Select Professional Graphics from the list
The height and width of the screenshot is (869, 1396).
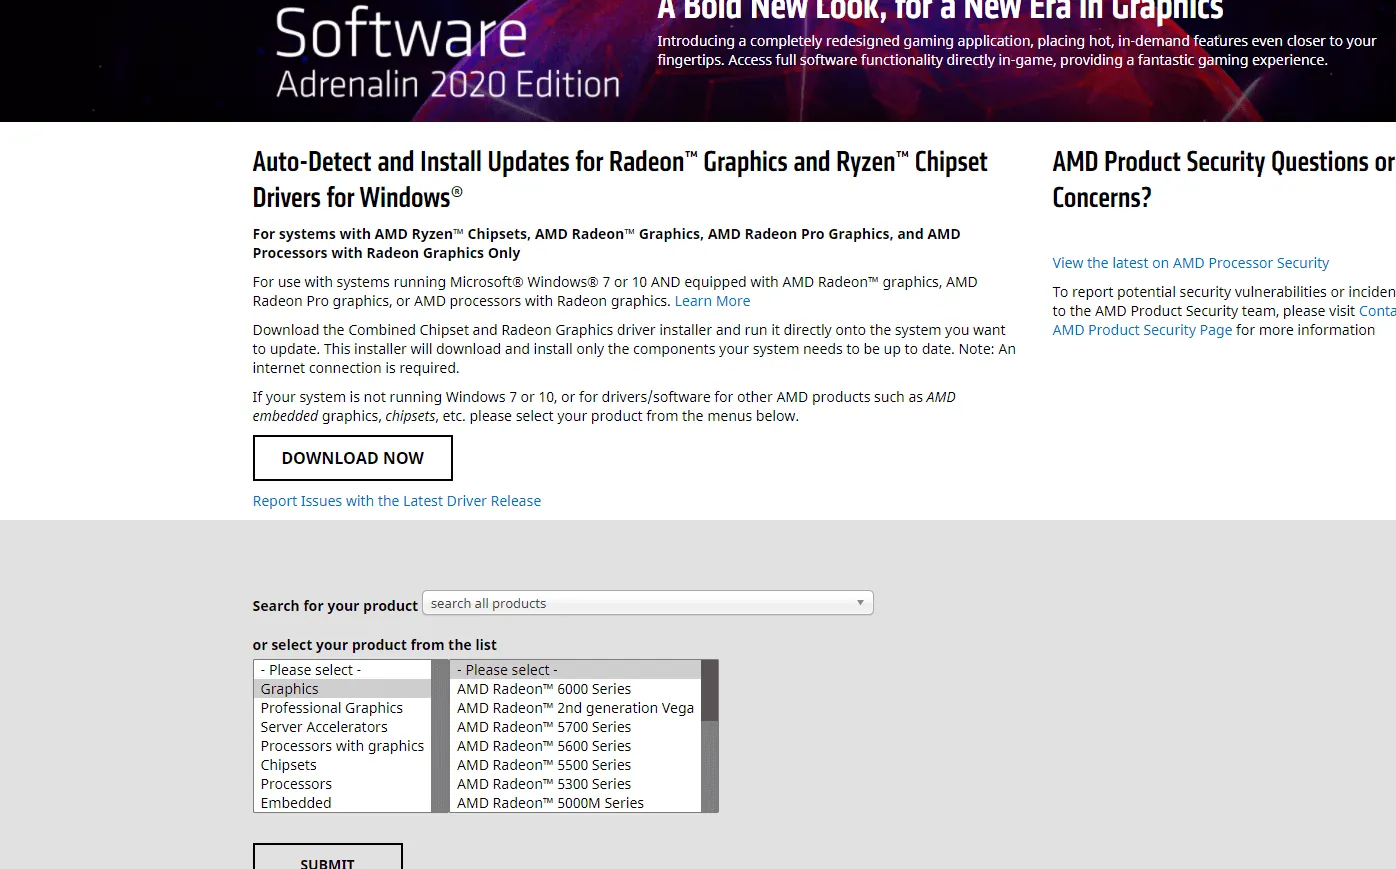331,708
